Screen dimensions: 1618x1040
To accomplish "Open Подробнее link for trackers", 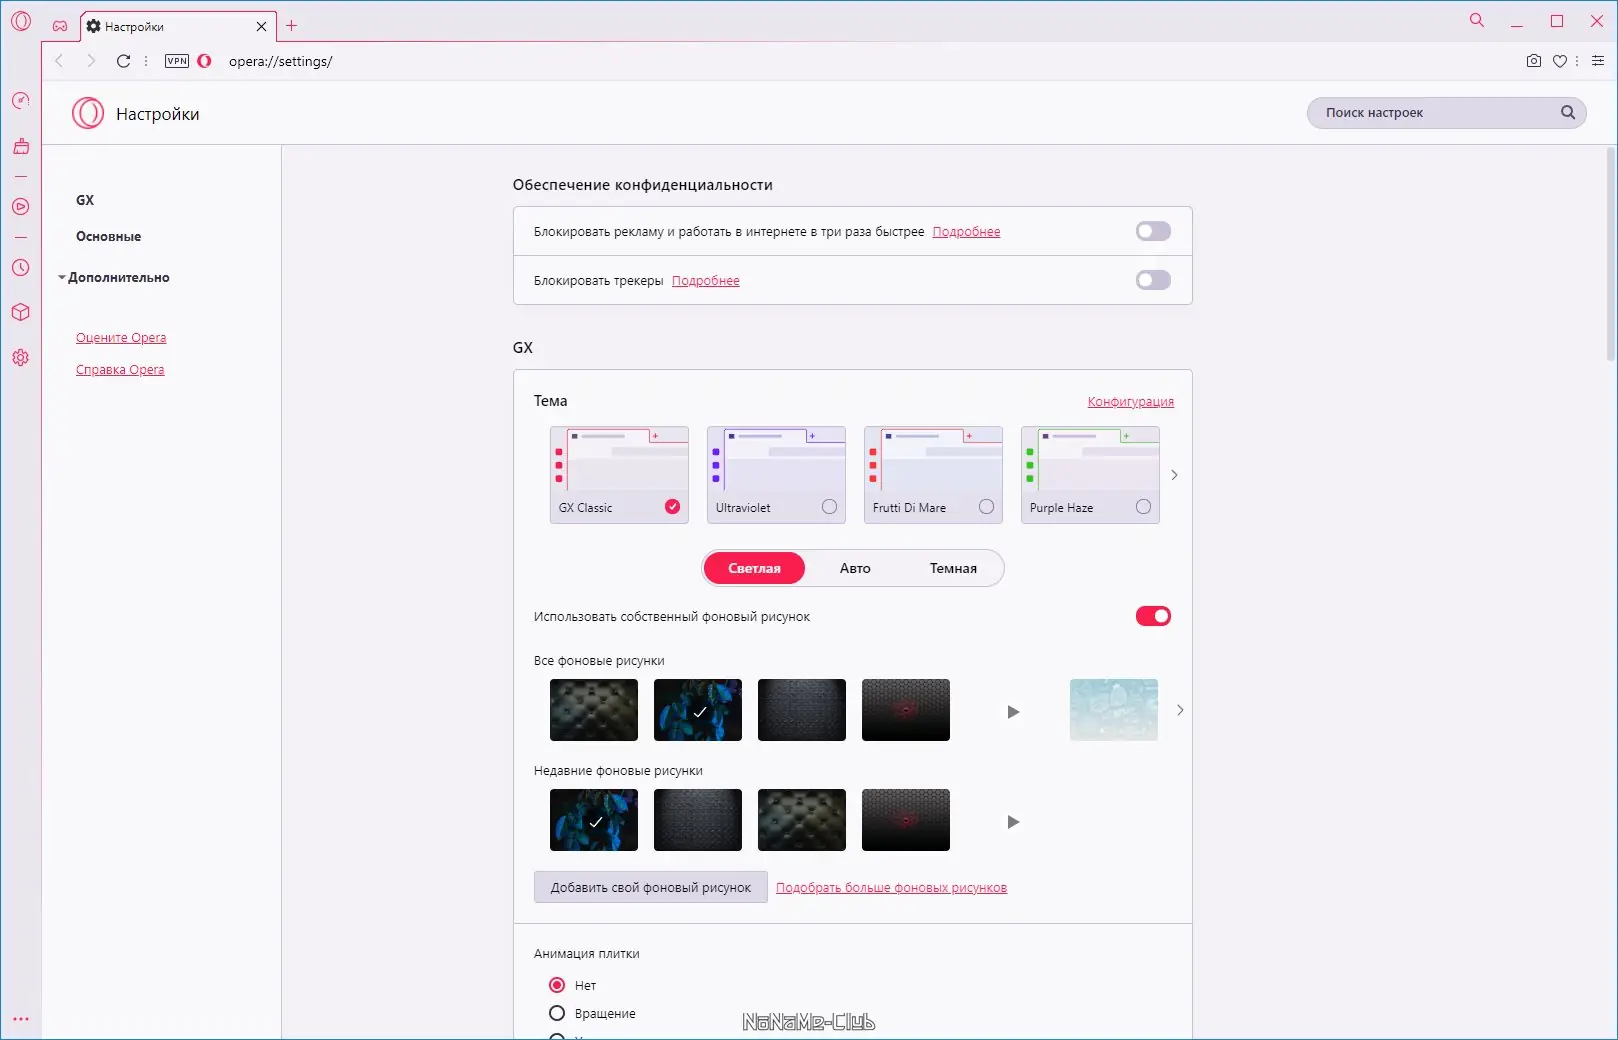I will (x=705, y=281).
